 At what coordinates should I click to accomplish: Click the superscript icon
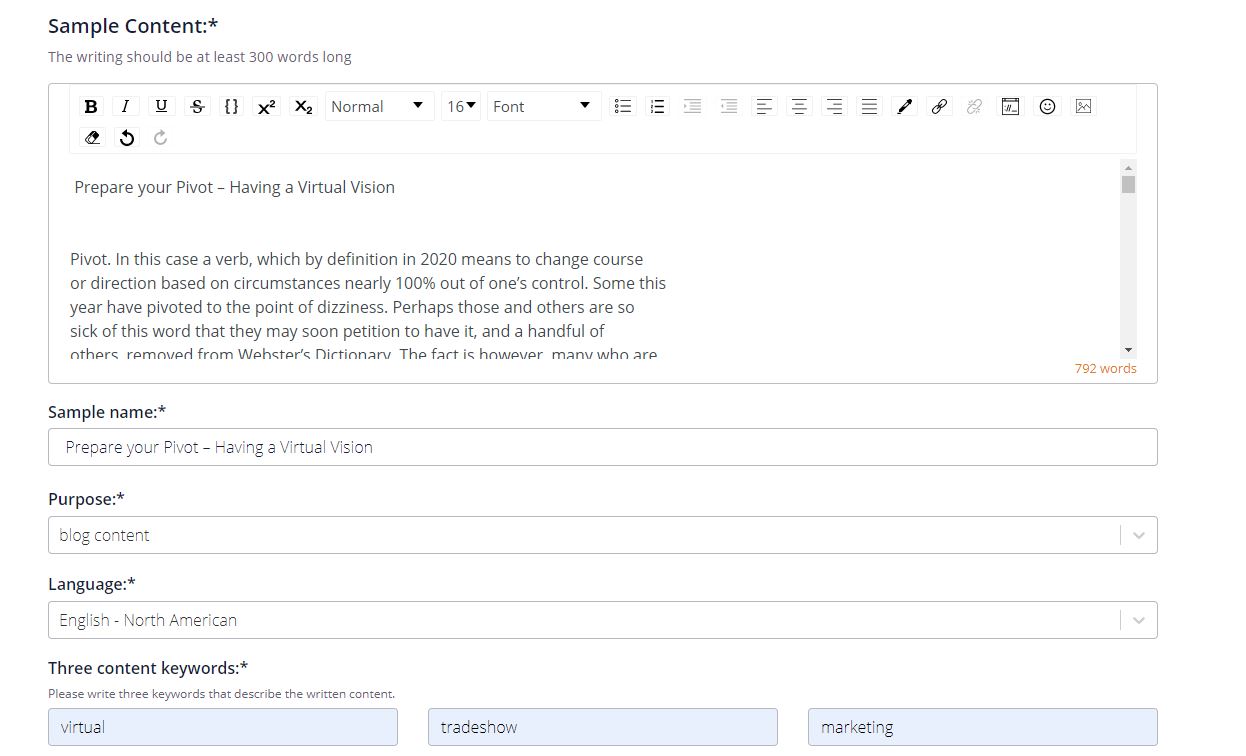tap(266, 106)
